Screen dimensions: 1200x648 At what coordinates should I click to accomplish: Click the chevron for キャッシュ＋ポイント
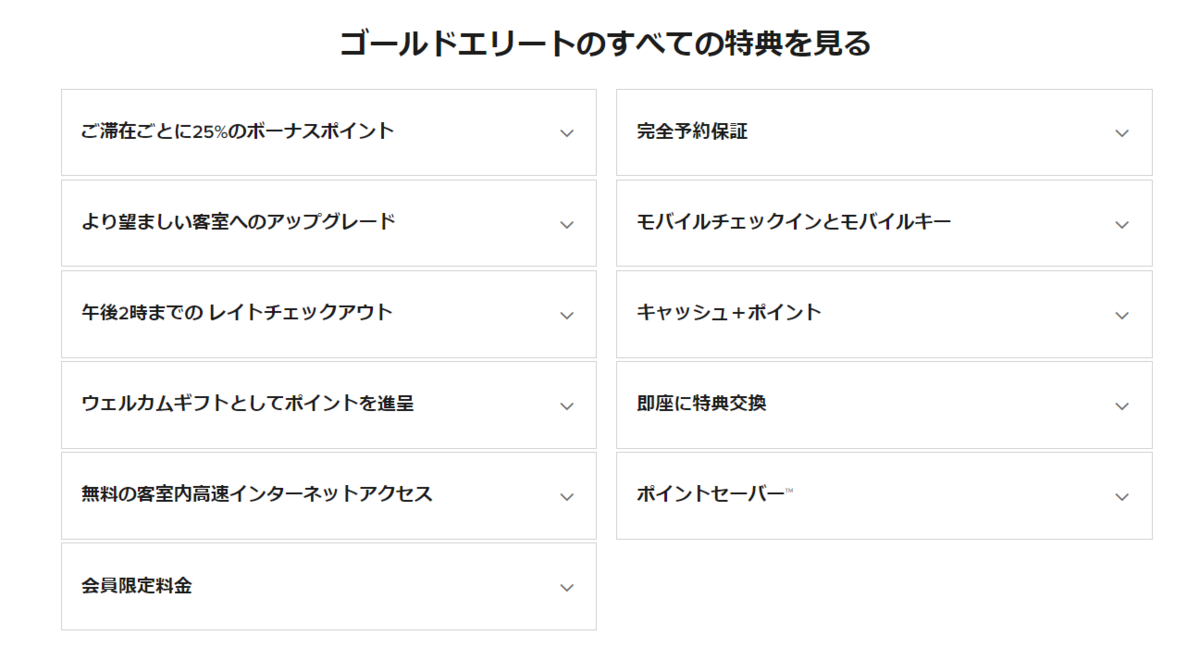1122,313
